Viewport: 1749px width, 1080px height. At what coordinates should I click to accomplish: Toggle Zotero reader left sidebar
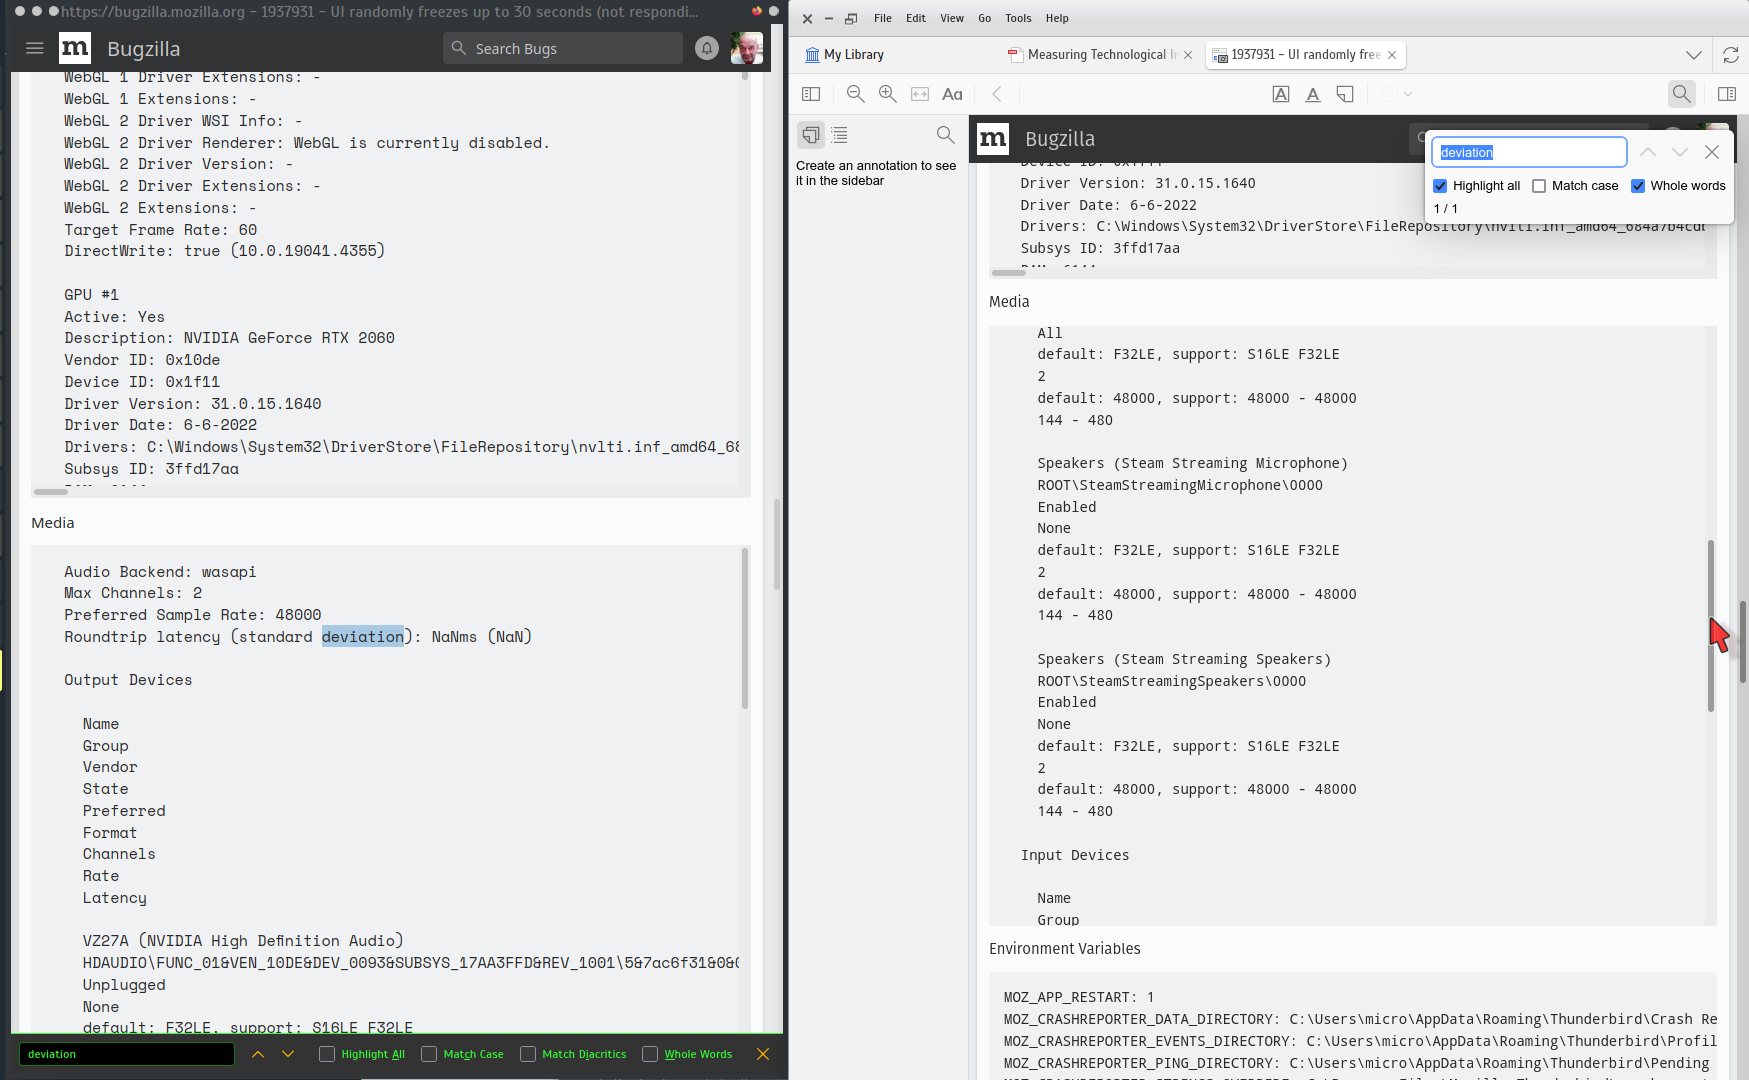[x=811, y=94]
